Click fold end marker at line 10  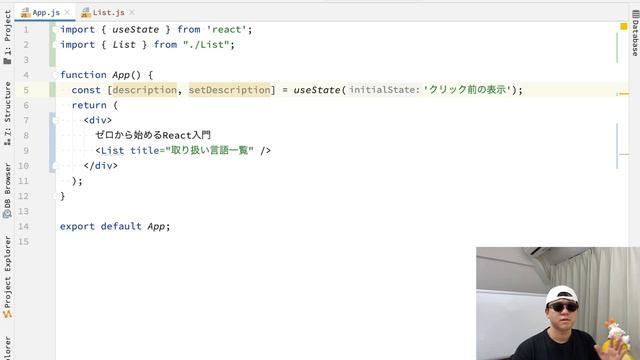click(55, 166)
